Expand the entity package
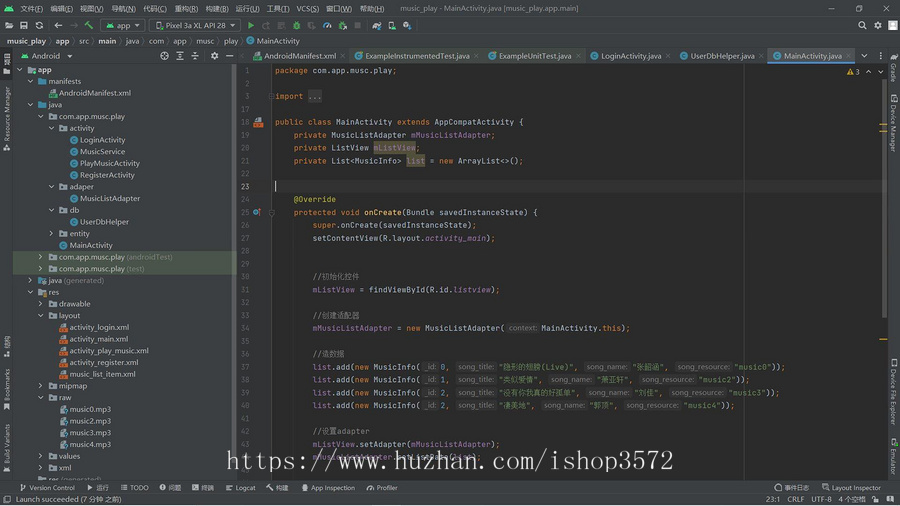This screenshot has height=506, width=900. pos(52,233)
